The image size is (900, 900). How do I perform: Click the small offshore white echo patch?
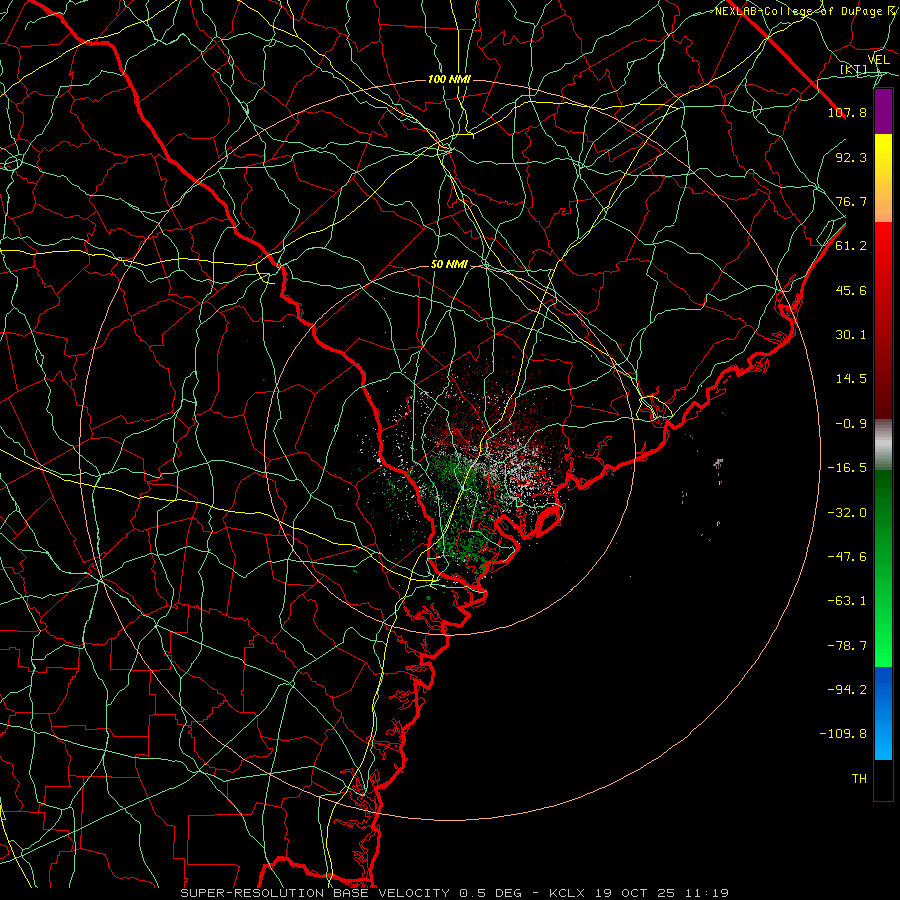coord(718,463)
